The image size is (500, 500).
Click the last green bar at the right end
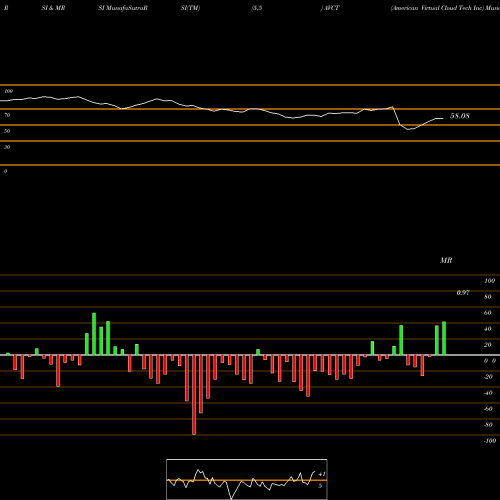click(x=444, y=338)
